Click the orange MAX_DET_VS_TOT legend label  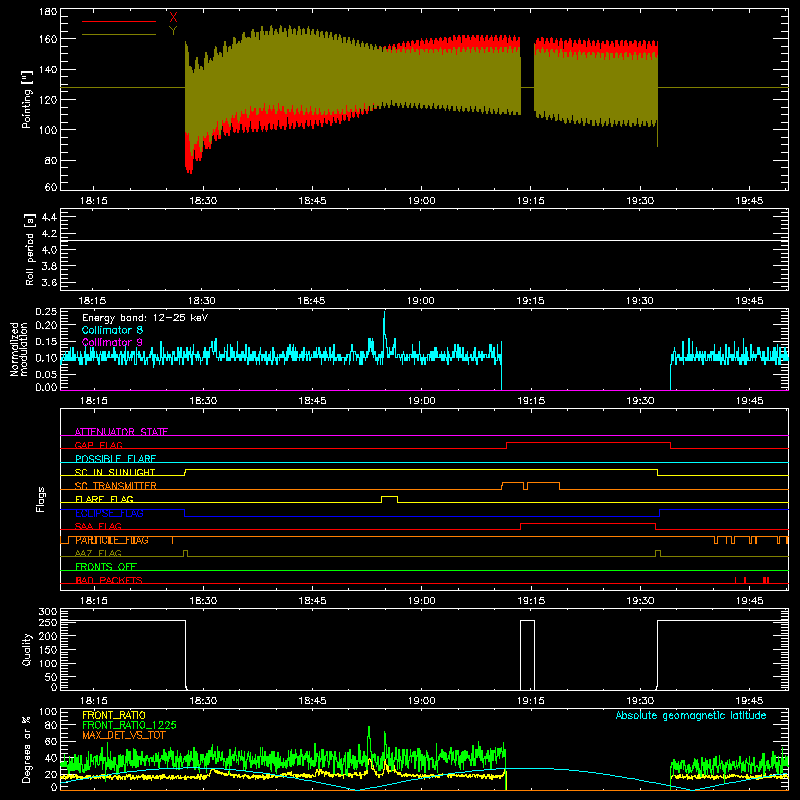coord(124,735)
